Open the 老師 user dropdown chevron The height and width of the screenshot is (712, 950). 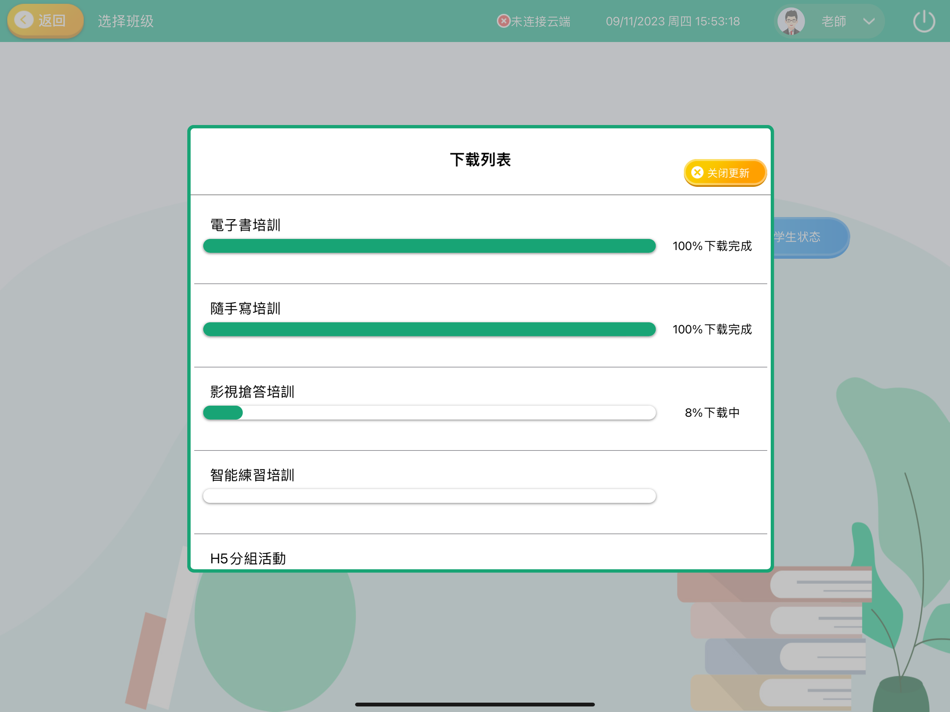[x=869, y=21]
